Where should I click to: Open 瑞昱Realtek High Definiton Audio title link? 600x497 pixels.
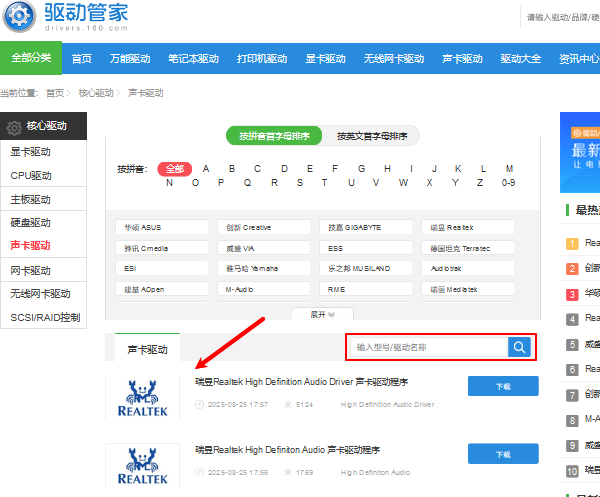point(287,450)
